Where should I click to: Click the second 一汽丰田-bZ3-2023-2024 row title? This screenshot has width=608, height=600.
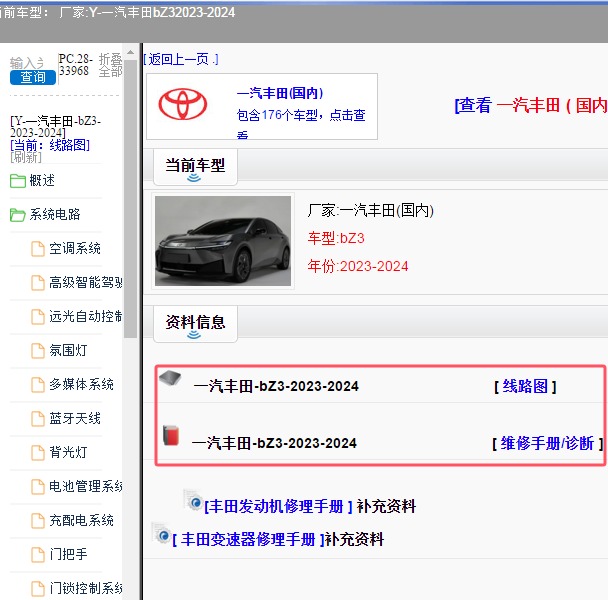274,443
